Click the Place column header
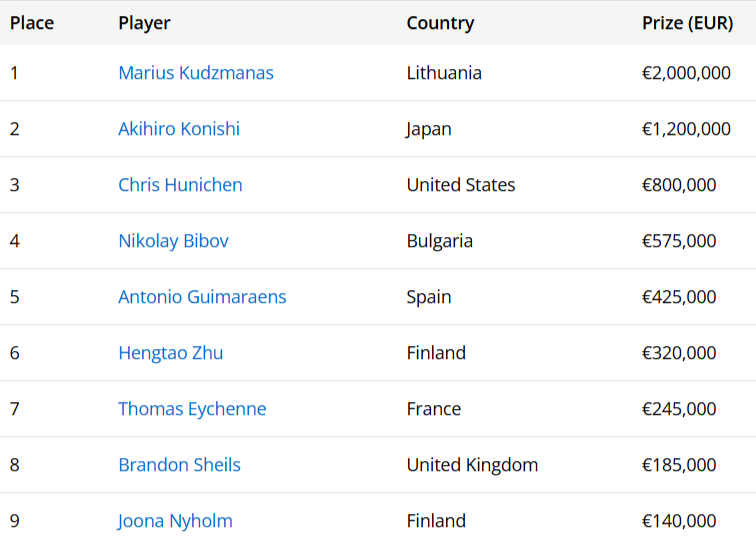This screenshot has width=756, height=542. click(x=32, y=23)
